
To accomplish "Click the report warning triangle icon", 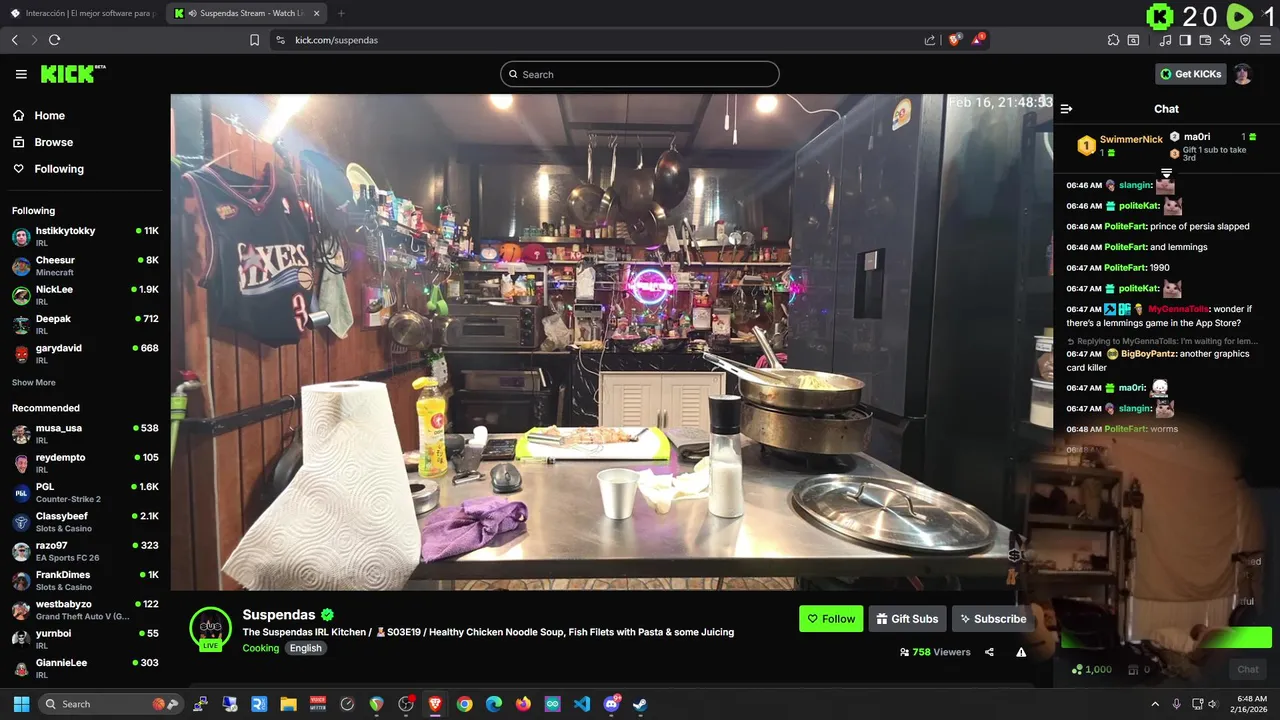I will tap(1021, 652).
